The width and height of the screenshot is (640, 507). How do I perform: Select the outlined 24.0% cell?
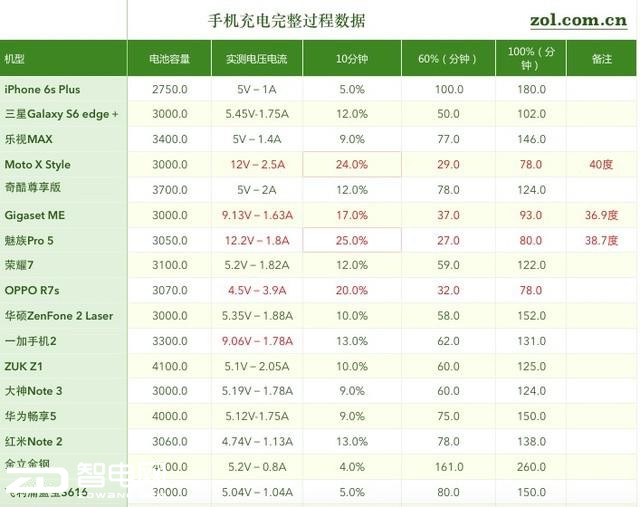point(352,165)
